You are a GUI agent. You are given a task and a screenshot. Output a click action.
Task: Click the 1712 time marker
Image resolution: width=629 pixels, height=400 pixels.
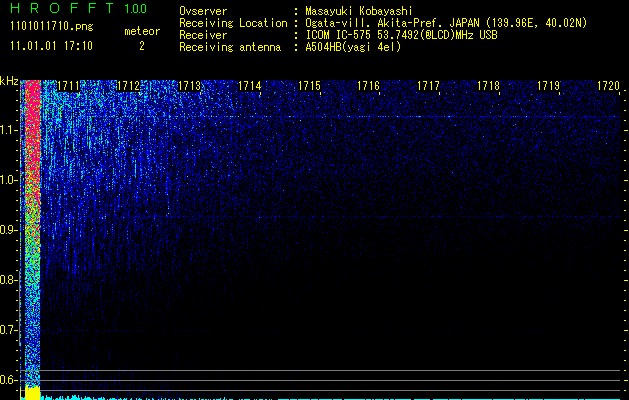pos(128,86)
